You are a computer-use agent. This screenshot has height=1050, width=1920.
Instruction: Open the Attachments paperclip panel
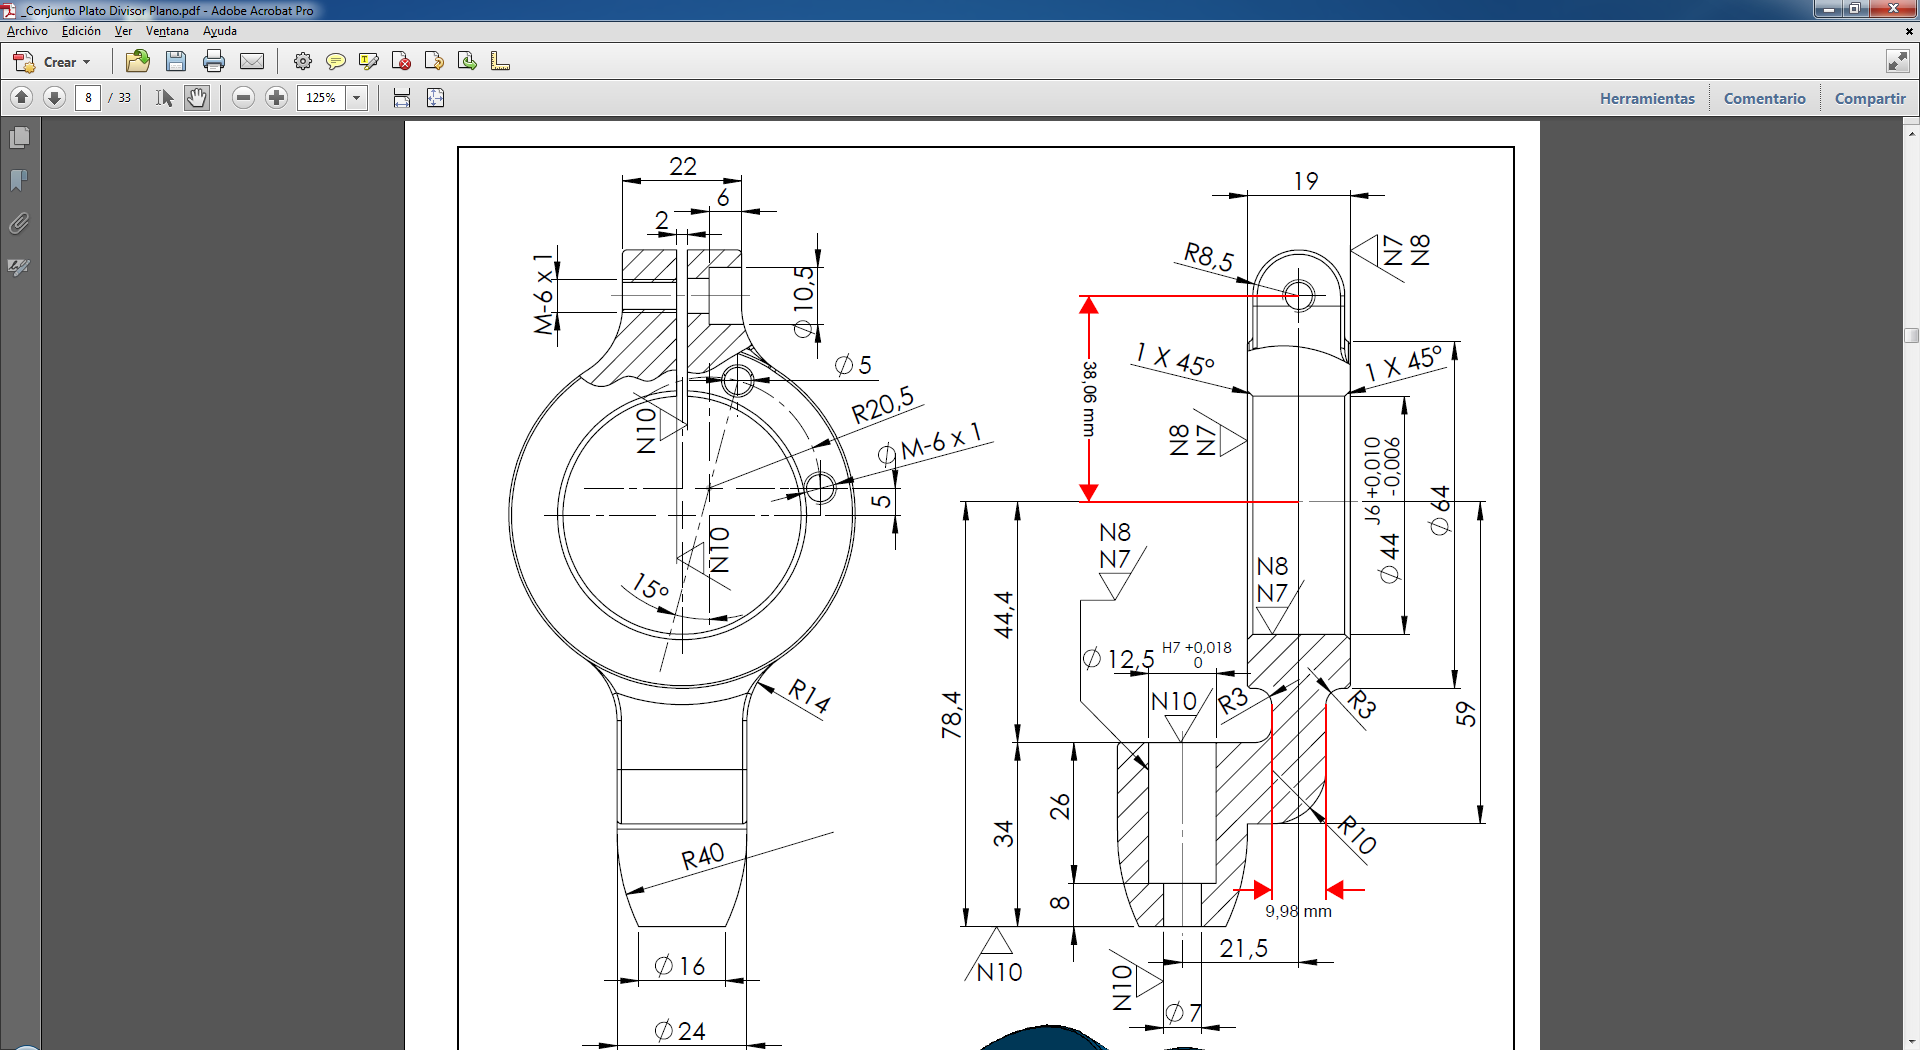19,223
